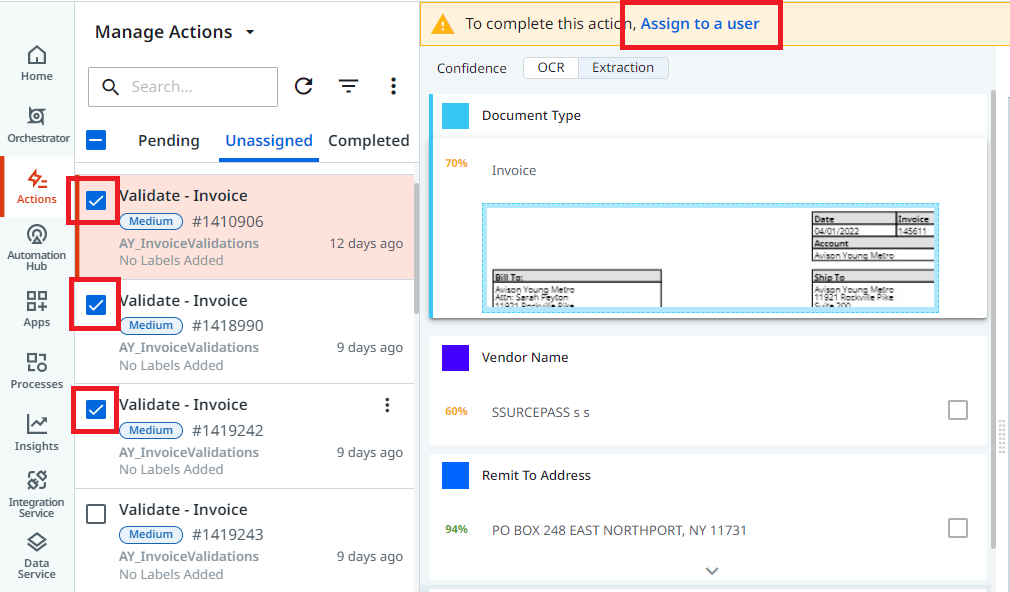
Task: Uncheck the checkbox for action #1410906
Action: tap(96, 200)
